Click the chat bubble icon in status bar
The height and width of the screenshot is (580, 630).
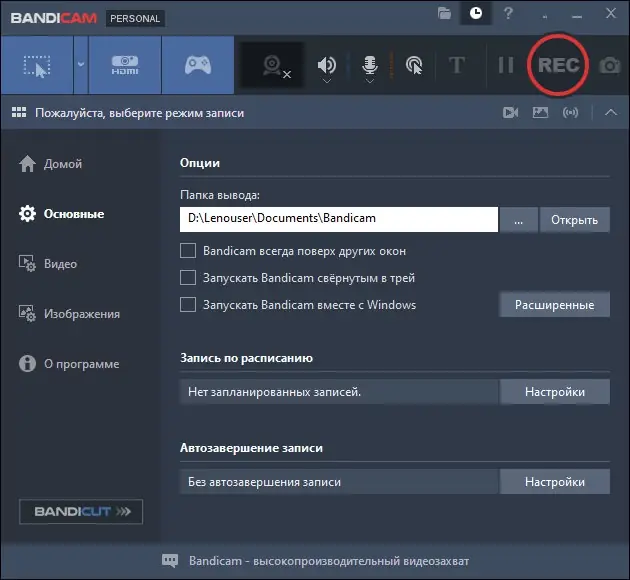[170, 560]
